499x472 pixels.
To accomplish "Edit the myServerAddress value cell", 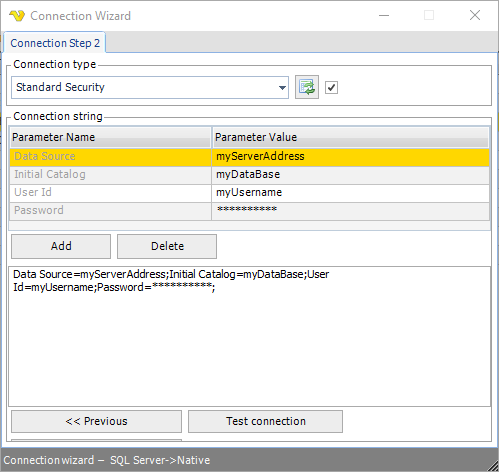I will (351, 157).
